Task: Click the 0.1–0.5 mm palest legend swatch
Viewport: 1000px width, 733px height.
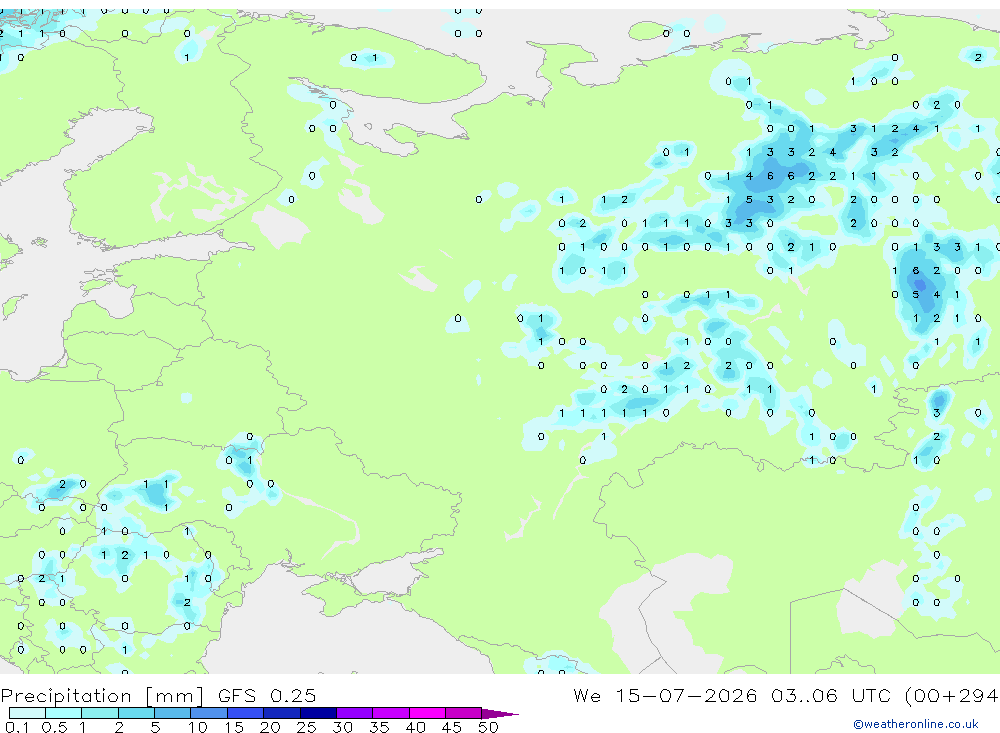Action: click(x=27, y=713)
